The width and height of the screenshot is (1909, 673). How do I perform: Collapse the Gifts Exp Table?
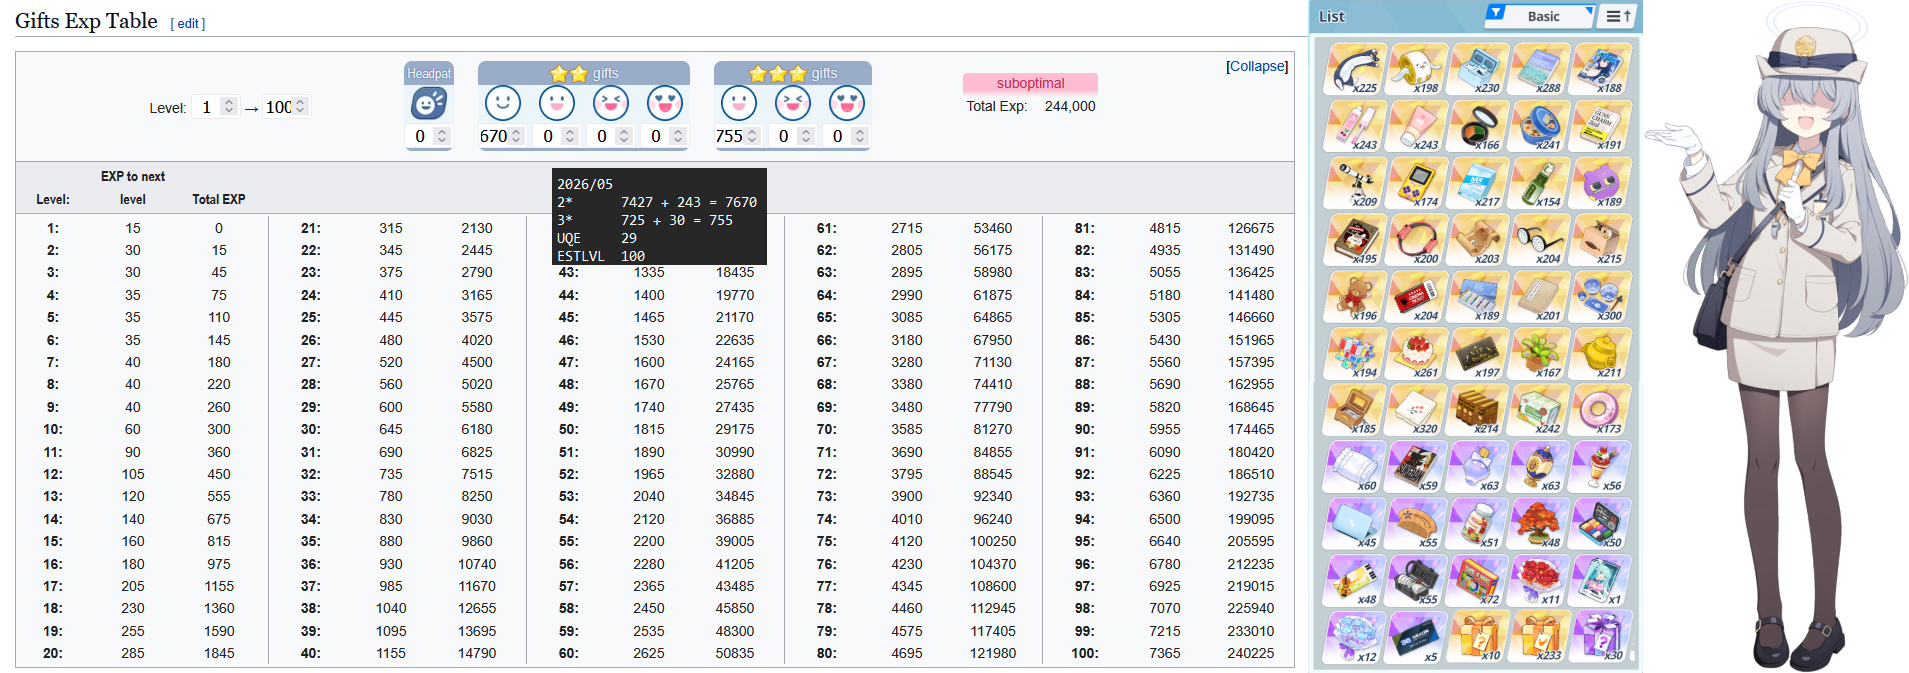[x=1257, y=66]
